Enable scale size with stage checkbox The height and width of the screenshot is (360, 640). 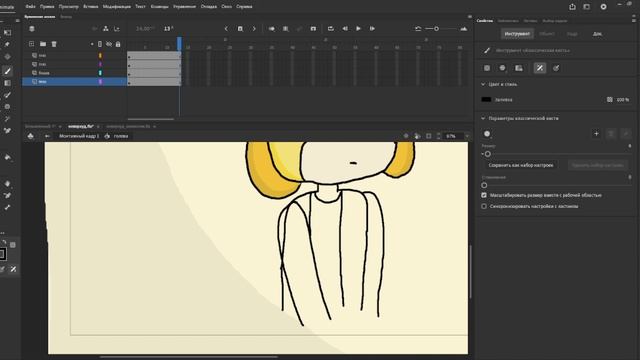click(484, 195)
